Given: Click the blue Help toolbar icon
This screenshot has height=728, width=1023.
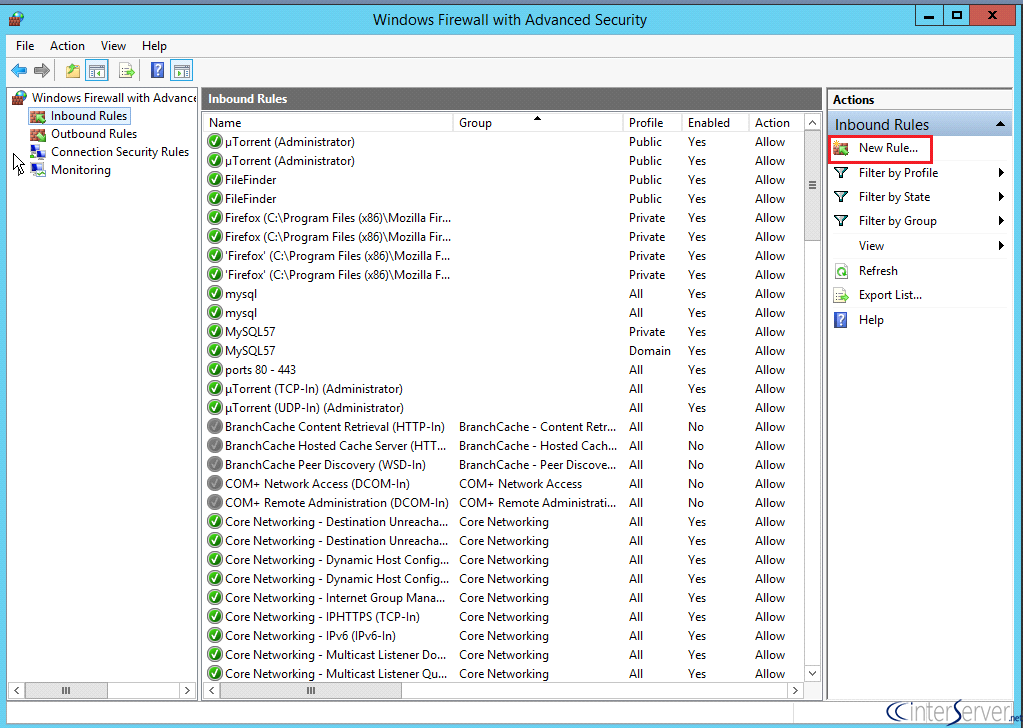Looking at the screenshot, I should 157,70.
